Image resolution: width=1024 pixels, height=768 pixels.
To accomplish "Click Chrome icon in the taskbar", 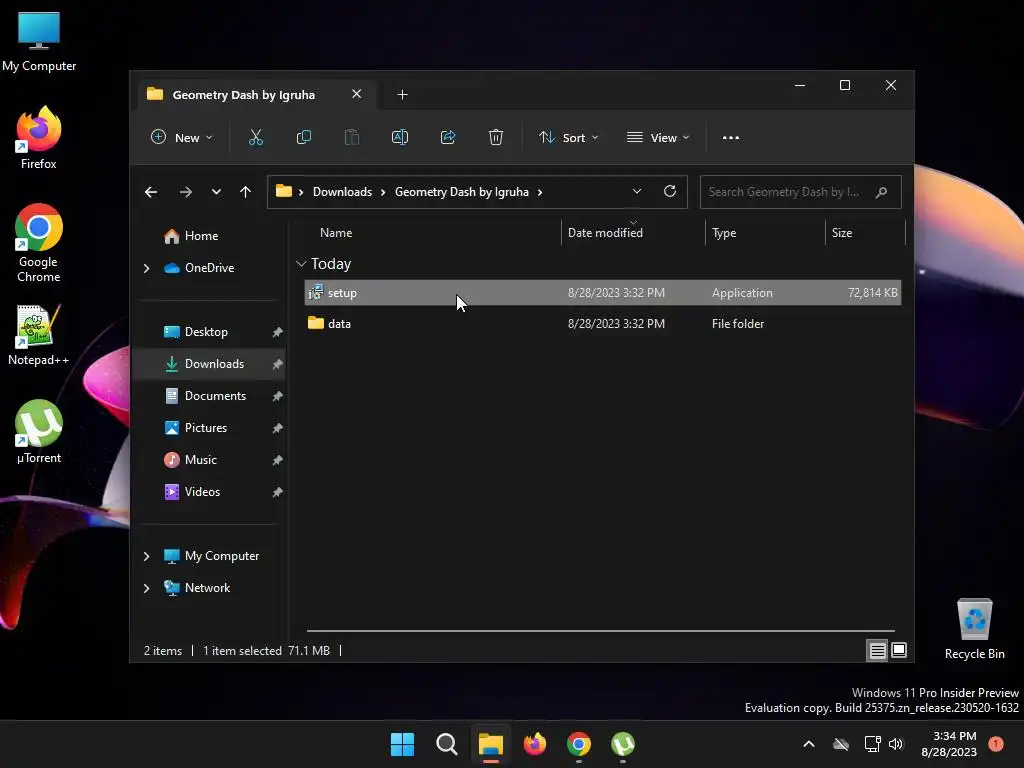I will pos(579,744).
